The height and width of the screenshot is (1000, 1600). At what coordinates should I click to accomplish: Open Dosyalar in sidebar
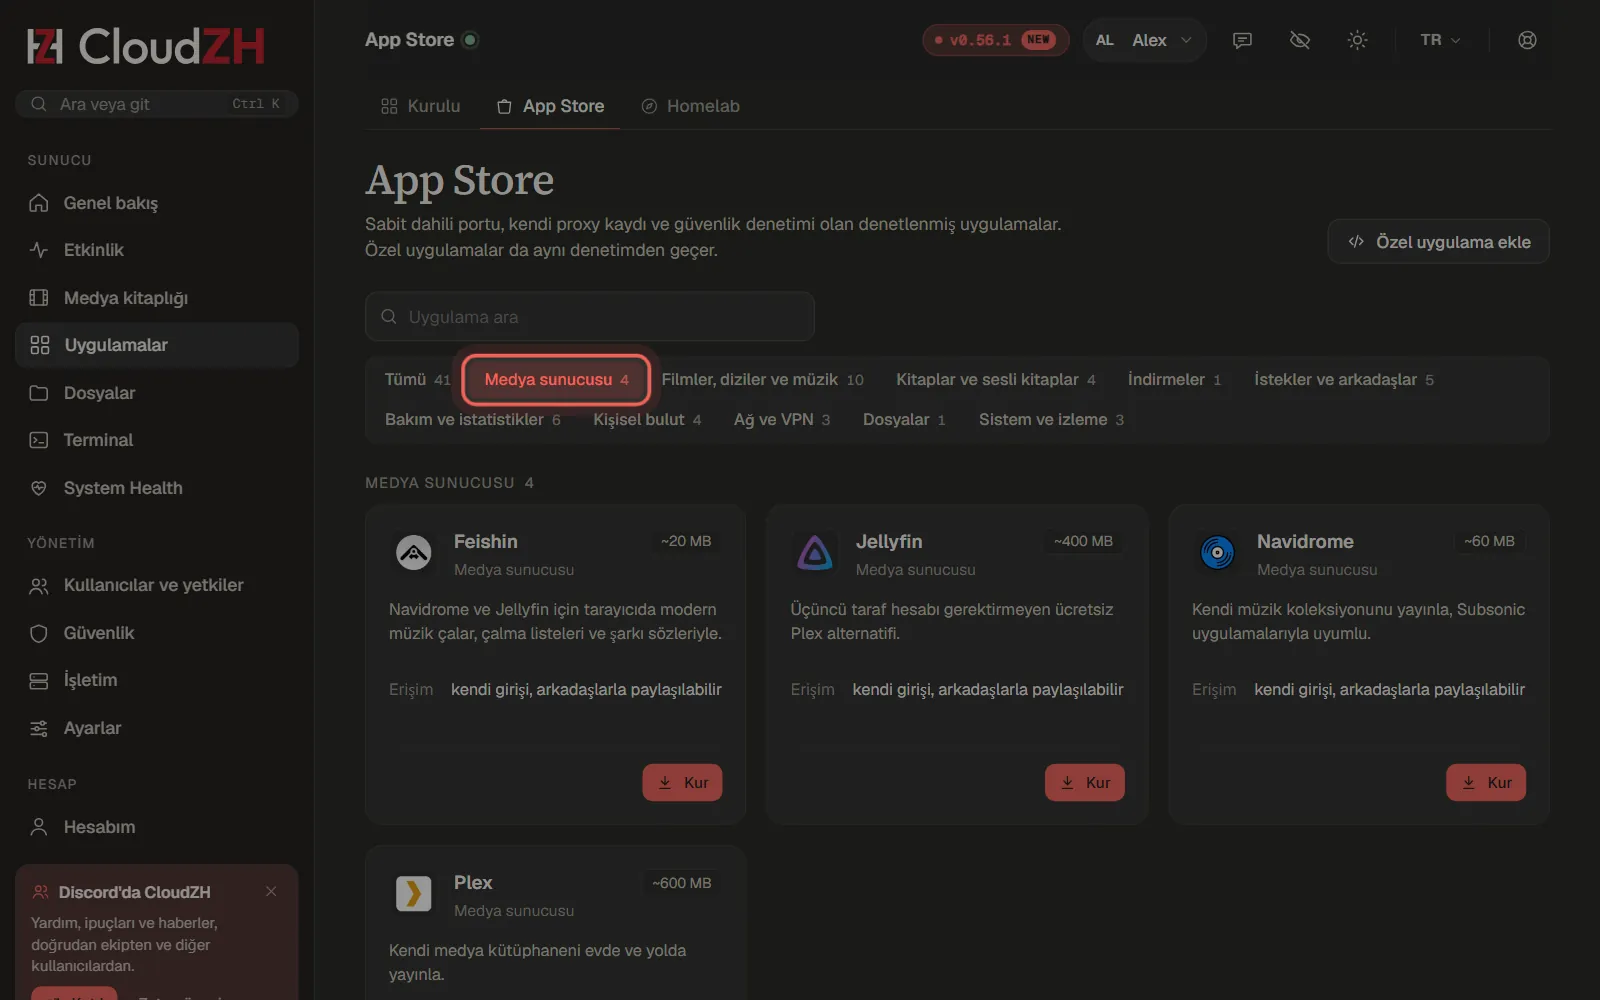[156, 393]
